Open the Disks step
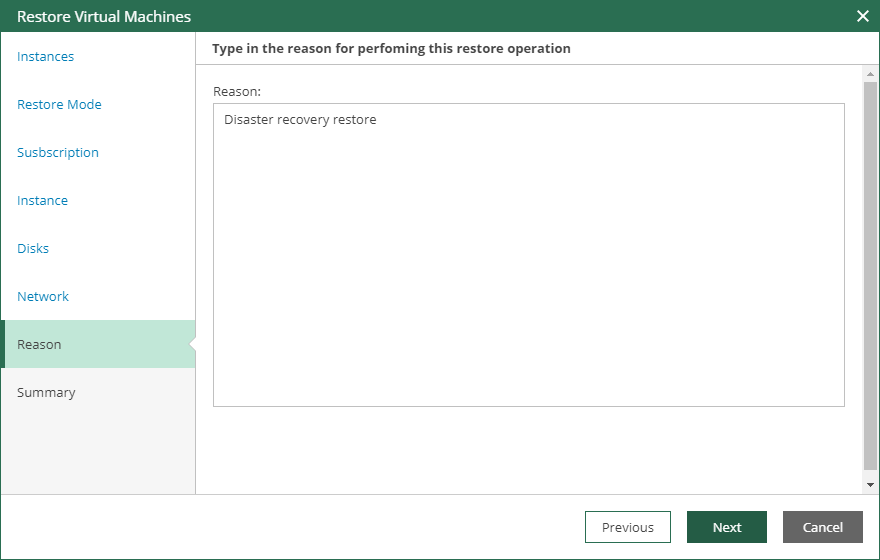Image resolution: width=880 pixels, height=560 pixels. click(x=33, y=249)
